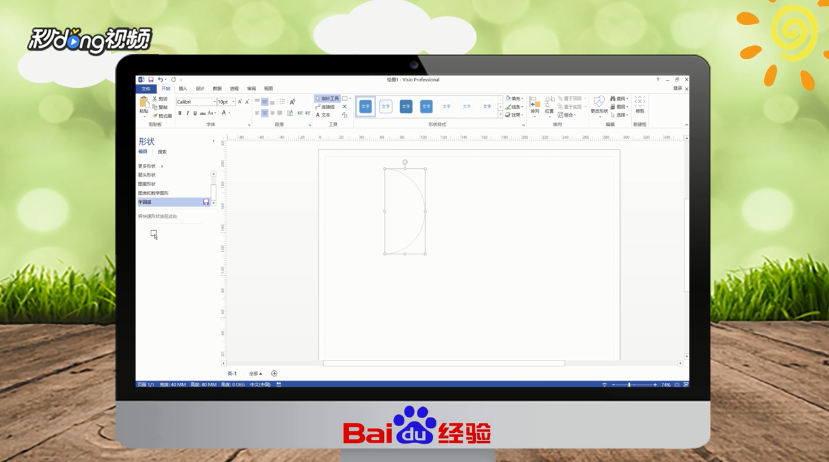Open the All pages 全部 list
This screenshot has height=462, width=829.
[255, 373]
